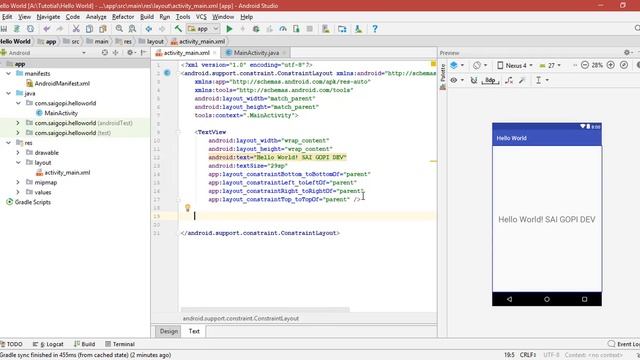
Task: Click scroll-from-source target icon in Project panel
Action: pyautogui.click(x=105, y=53)
